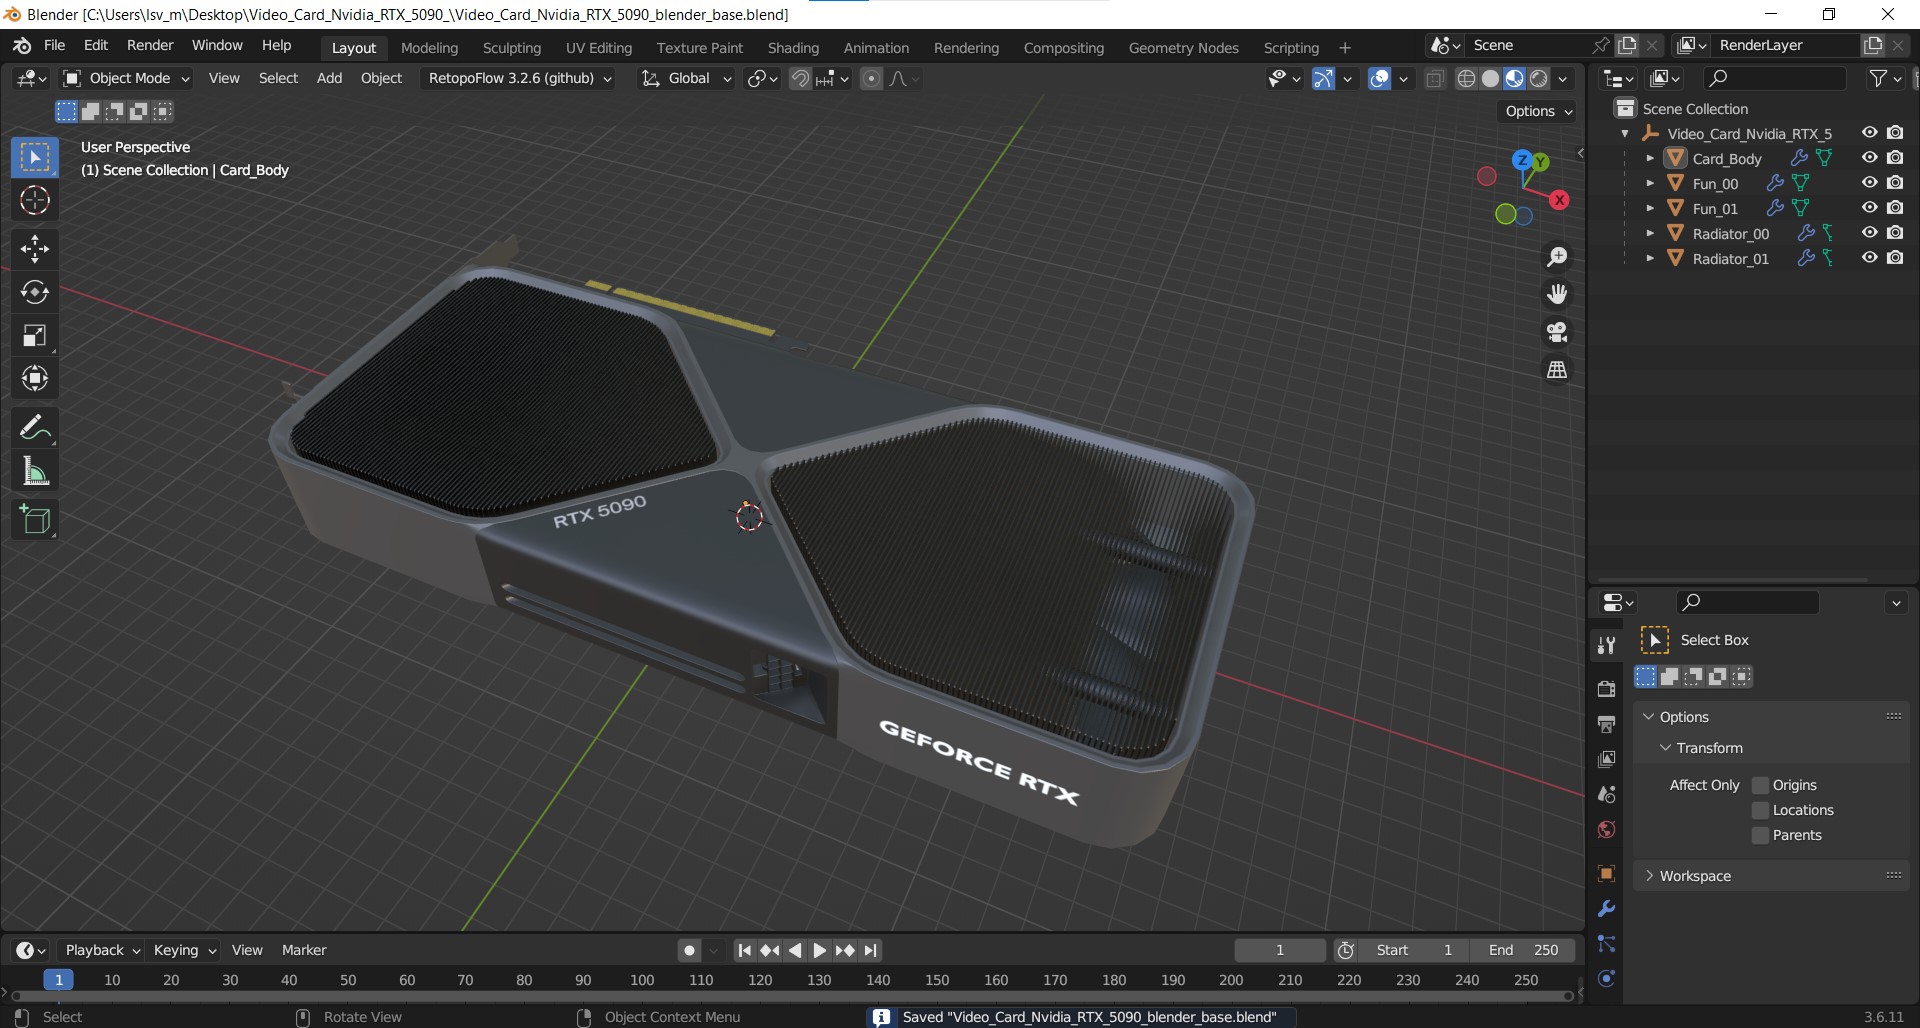The image size is (1920, 1028).
Task: Open the Playback dropdown in timeline
Action: pos(102,950)
